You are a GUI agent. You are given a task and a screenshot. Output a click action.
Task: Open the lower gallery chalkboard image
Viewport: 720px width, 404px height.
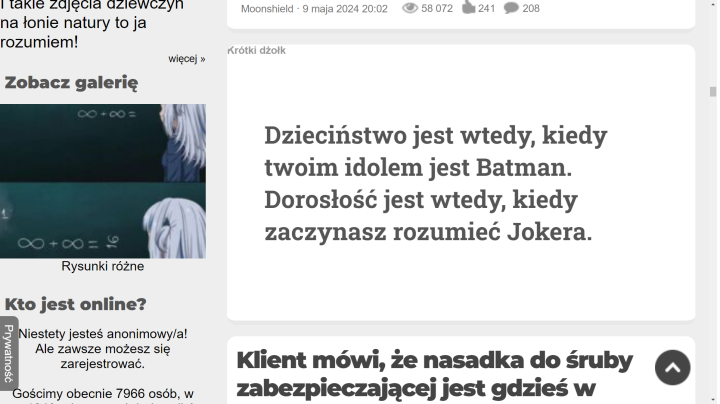103,220
